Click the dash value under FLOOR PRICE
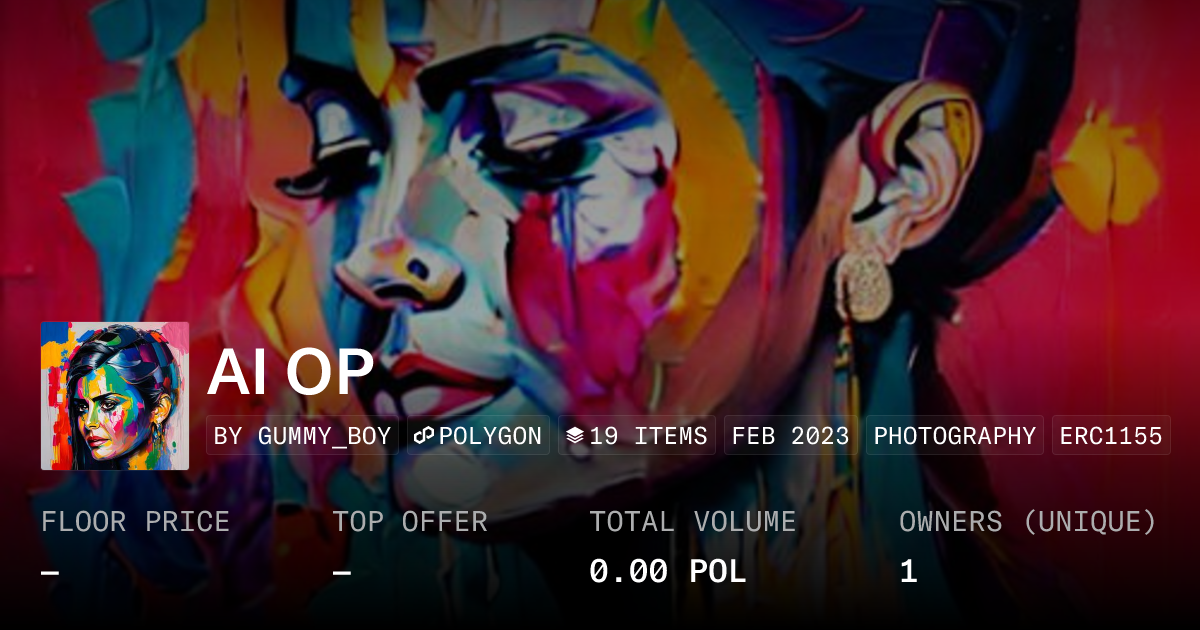 click(x=50, y=572)
